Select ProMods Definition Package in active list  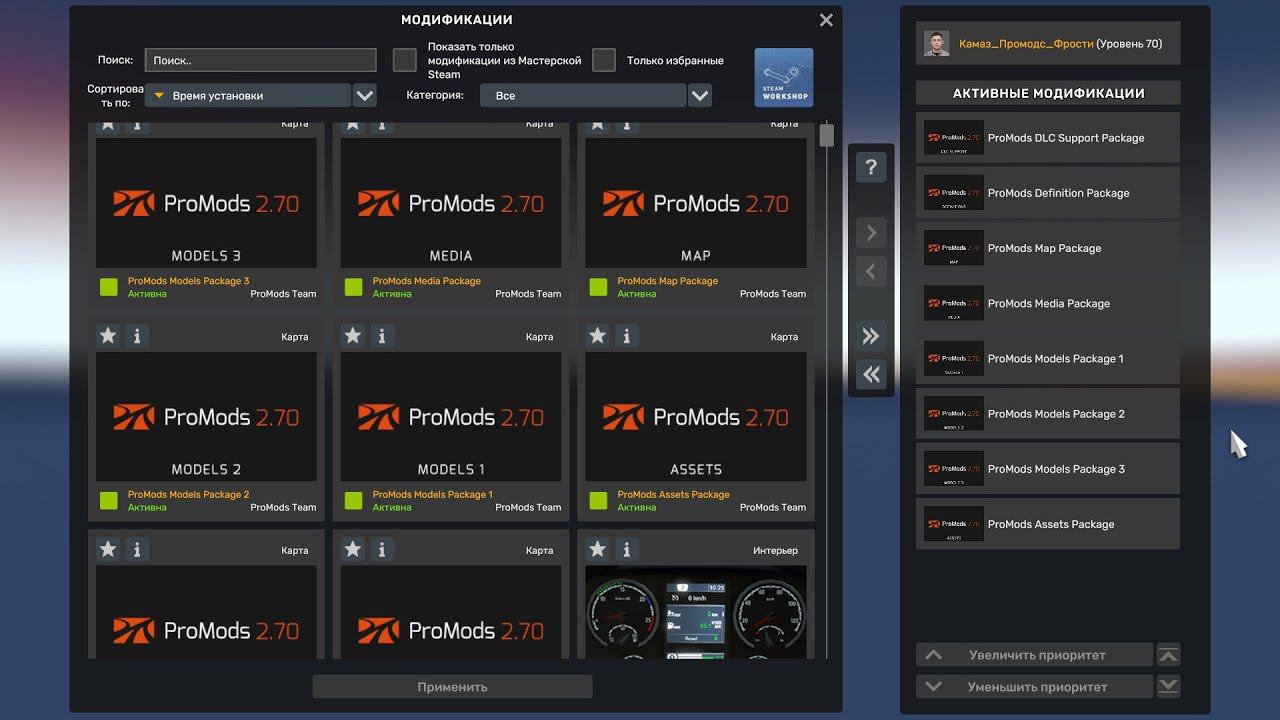coord(1048,193)
